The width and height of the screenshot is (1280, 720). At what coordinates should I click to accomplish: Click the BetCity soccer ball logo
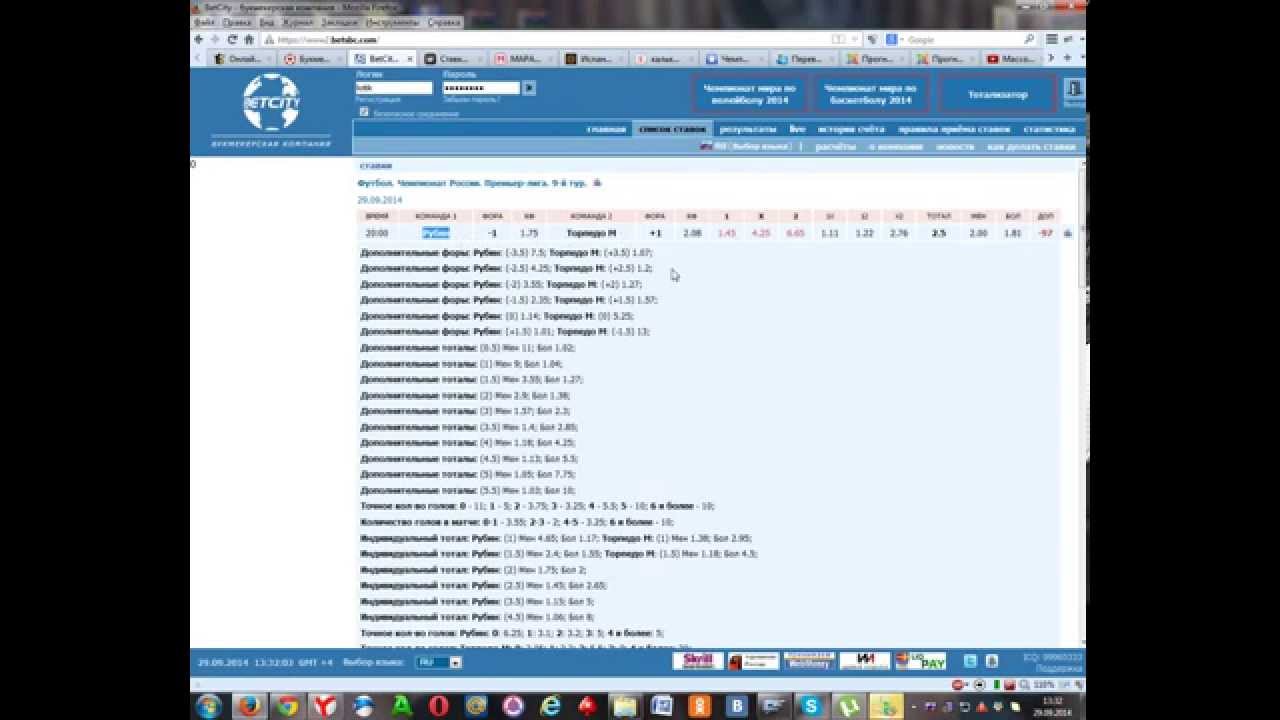271,103
